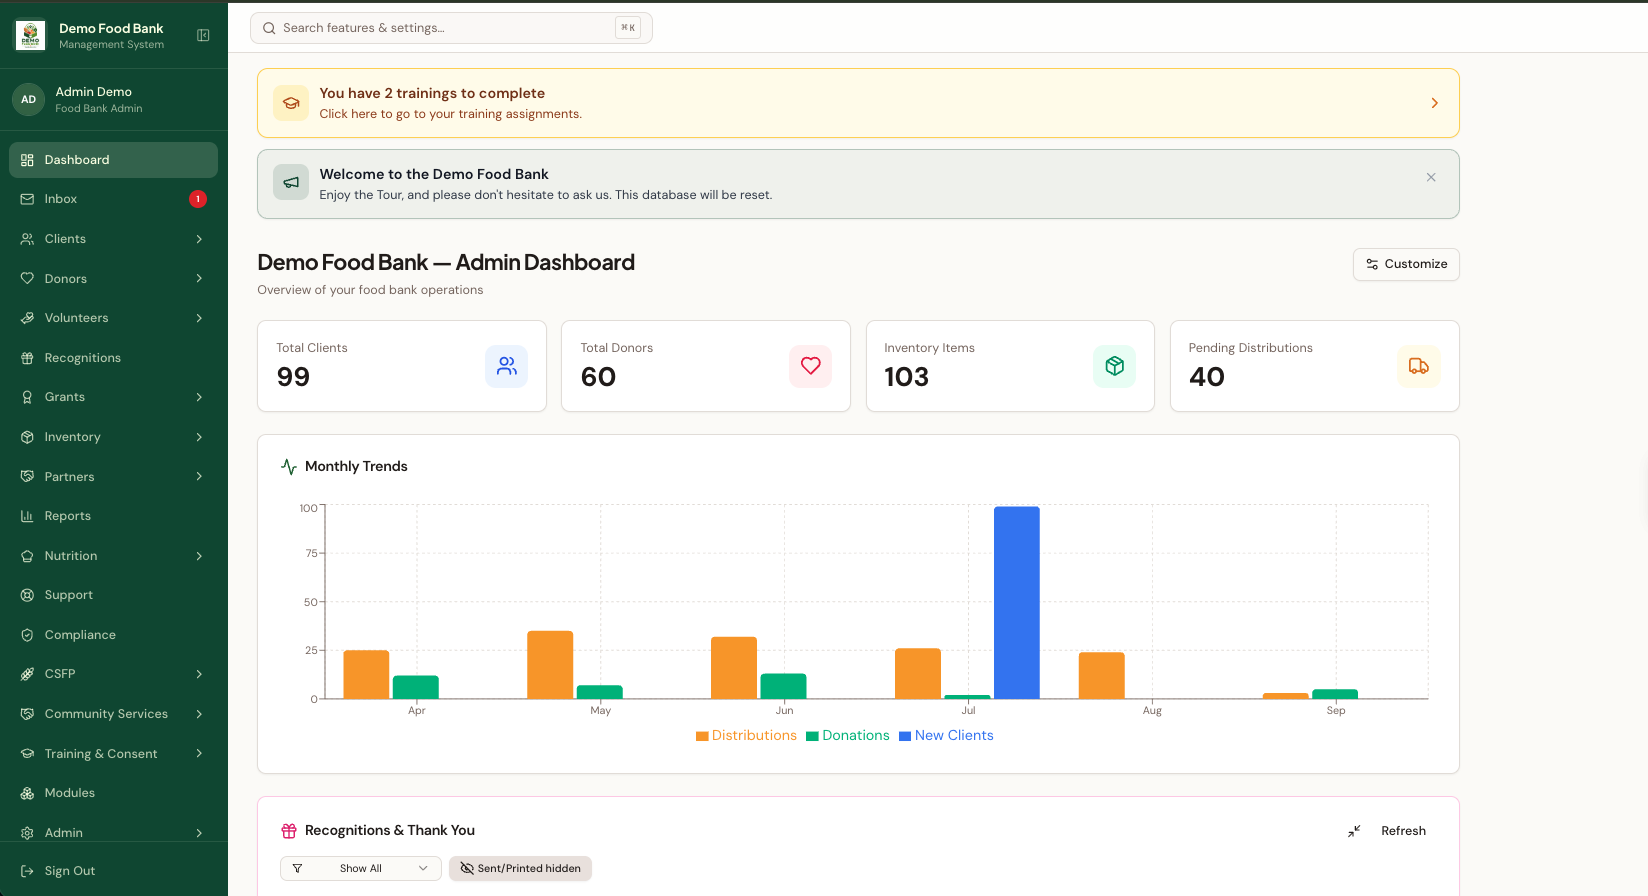
Task: Click the Customize dashboard button
Action: (x=1406, y=264)
